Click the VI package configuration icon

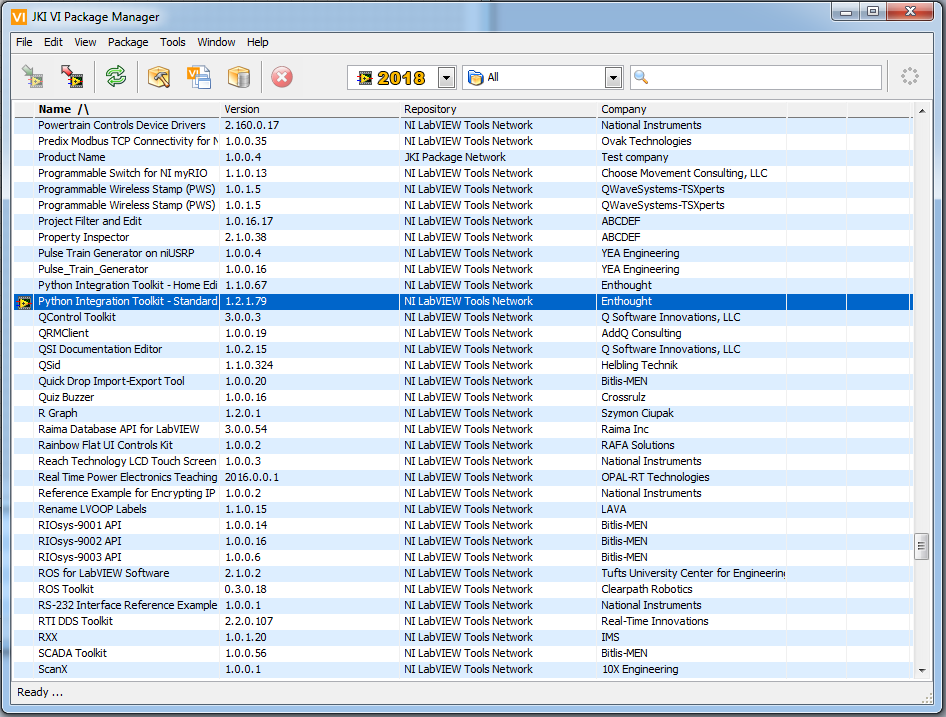(199, 77)
